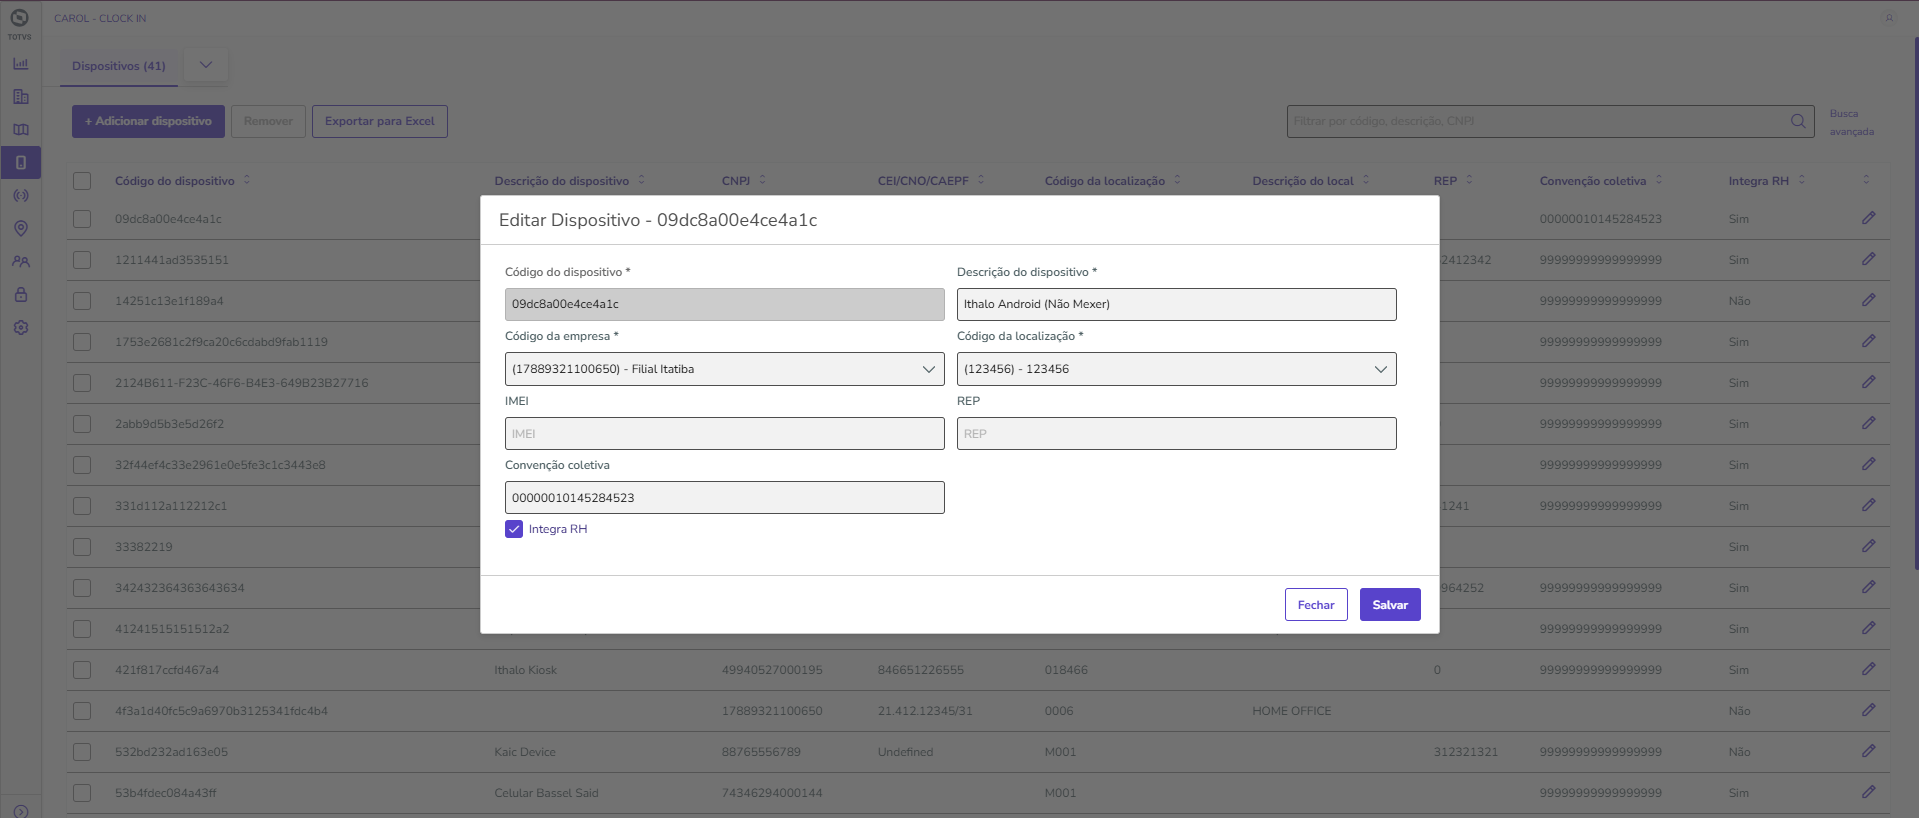Click the location pin sidebar icon
Screen dimensions: 1919x818
pos(20,229)
